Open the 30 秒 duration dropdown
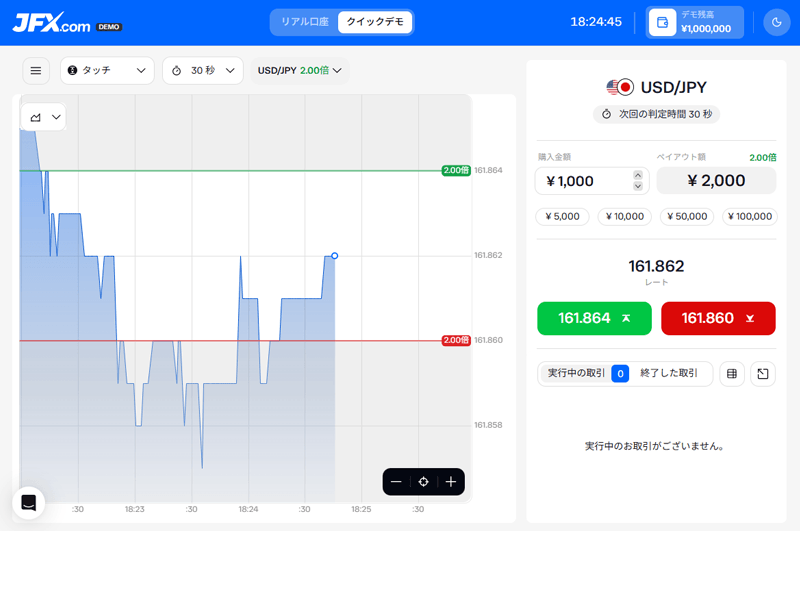 [203, 70]
